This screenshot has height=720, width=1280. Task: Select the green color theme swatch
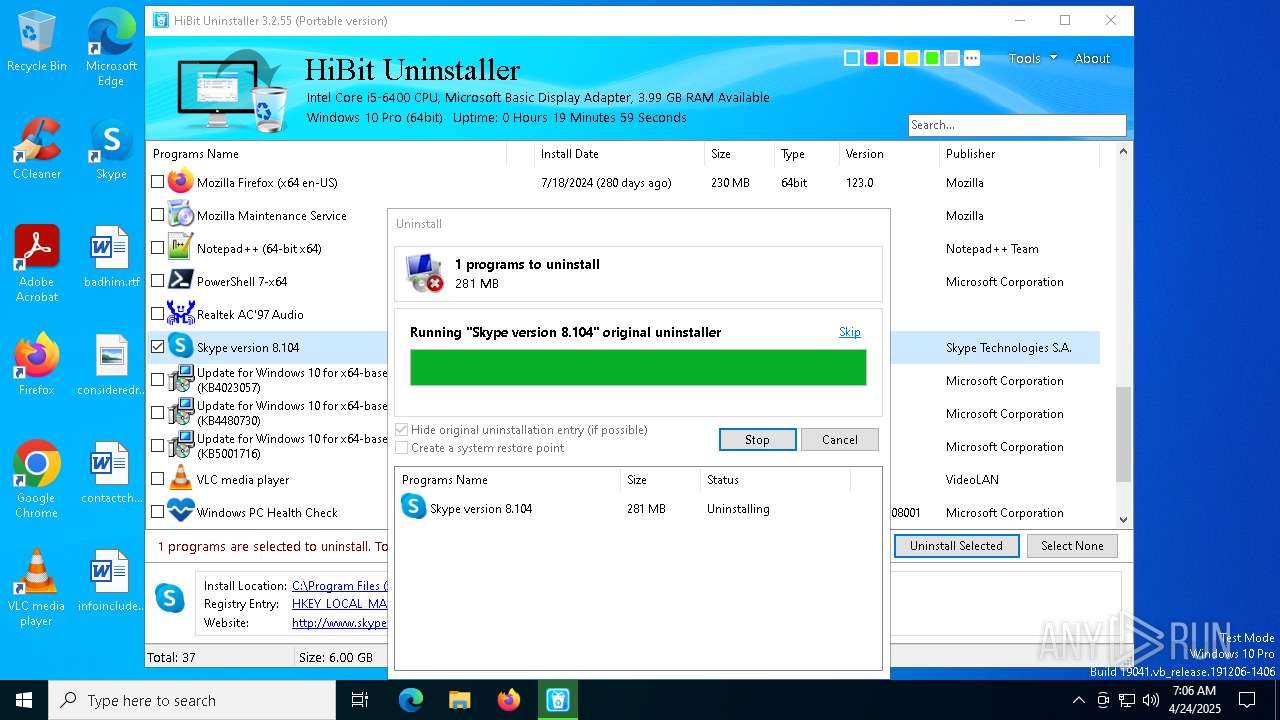click(x=932, y=58)
